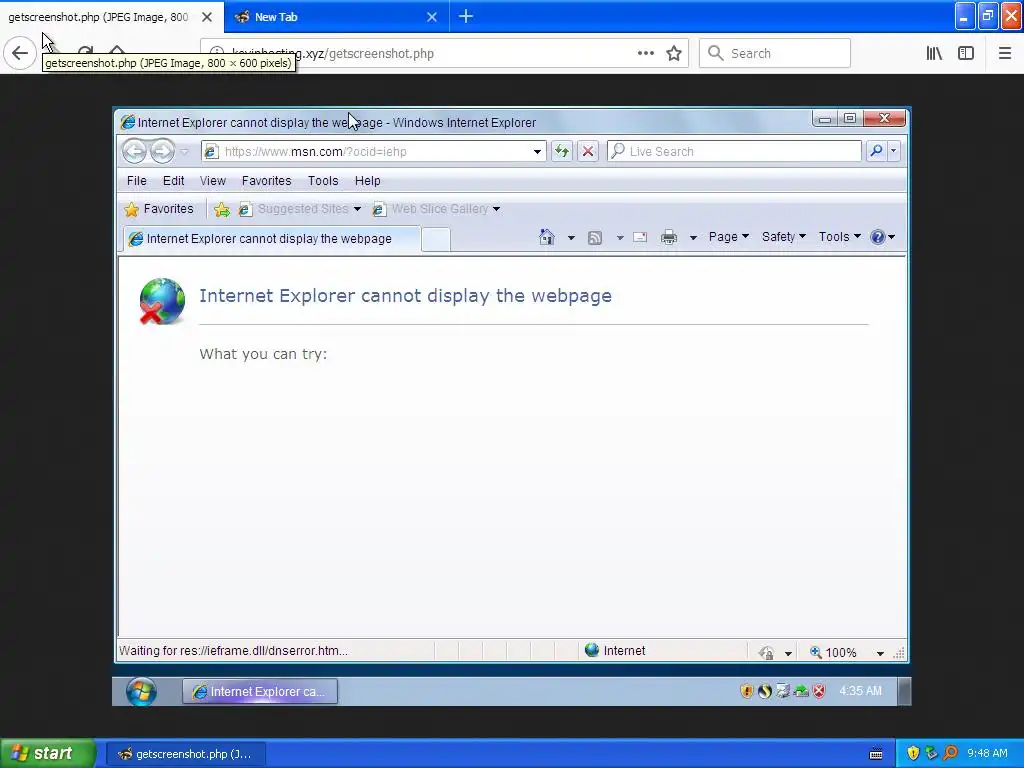Go back in the outer browser
Image resolution: width=1024 pixels, height=768 pixels.
coord(20,53)
